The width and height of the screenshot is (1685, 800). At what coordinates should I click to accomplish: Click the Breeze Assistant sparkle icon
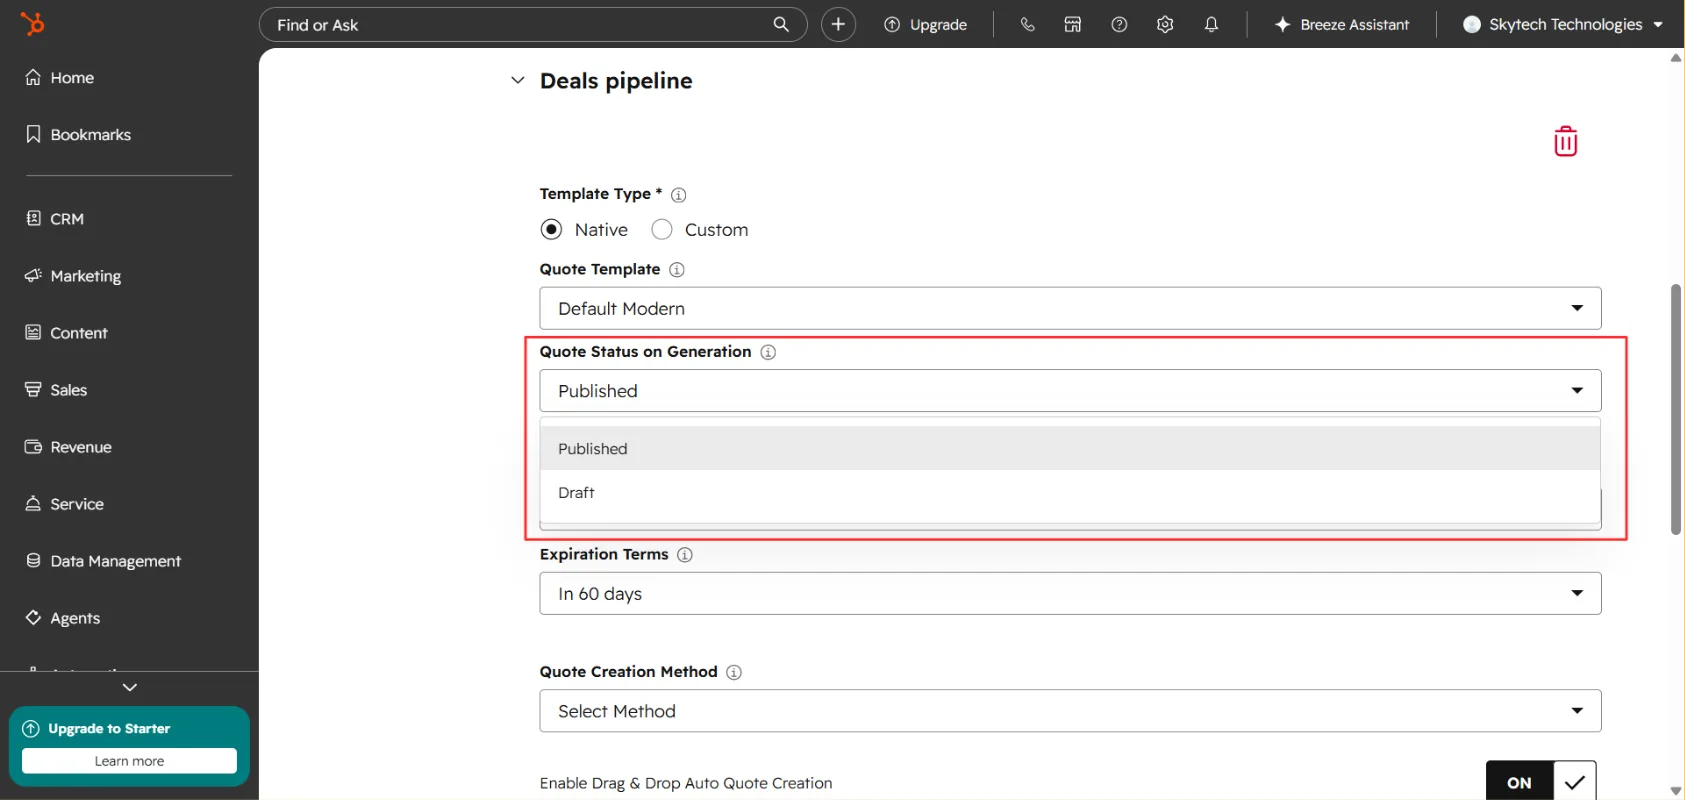1283,24
